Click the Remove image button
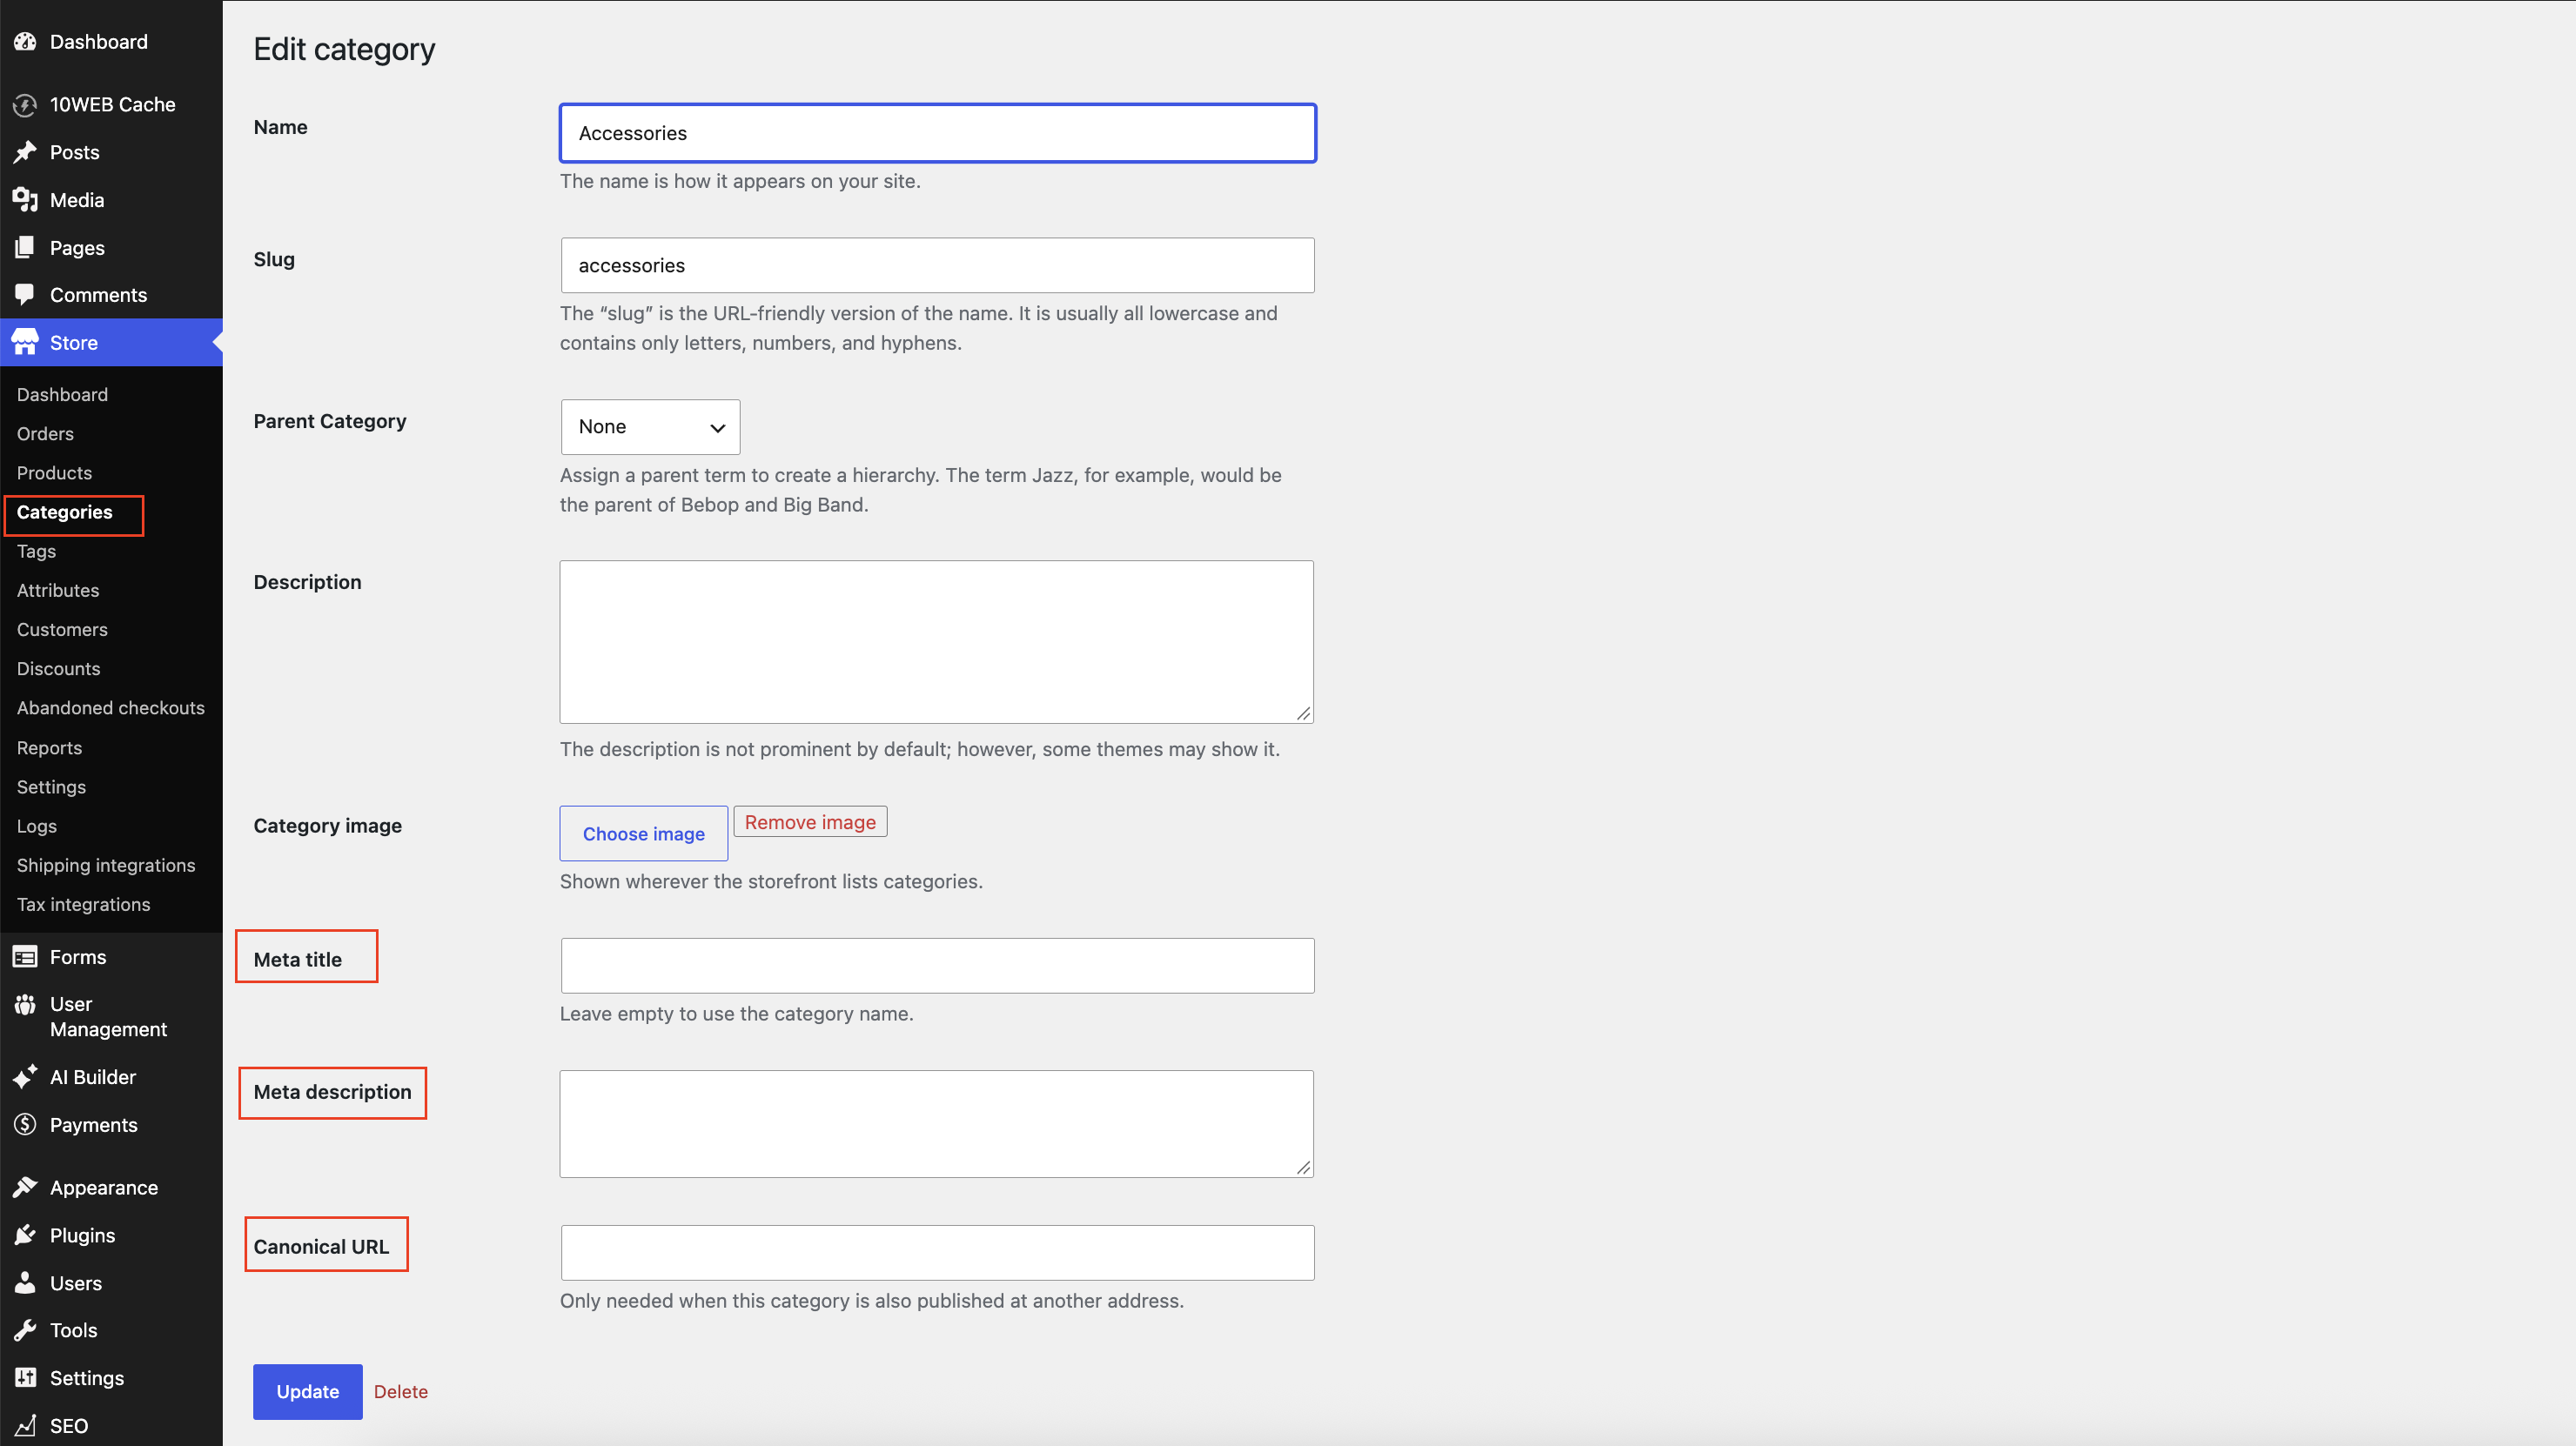This screenshot has height=1446, width=2576. coord(810,822)
